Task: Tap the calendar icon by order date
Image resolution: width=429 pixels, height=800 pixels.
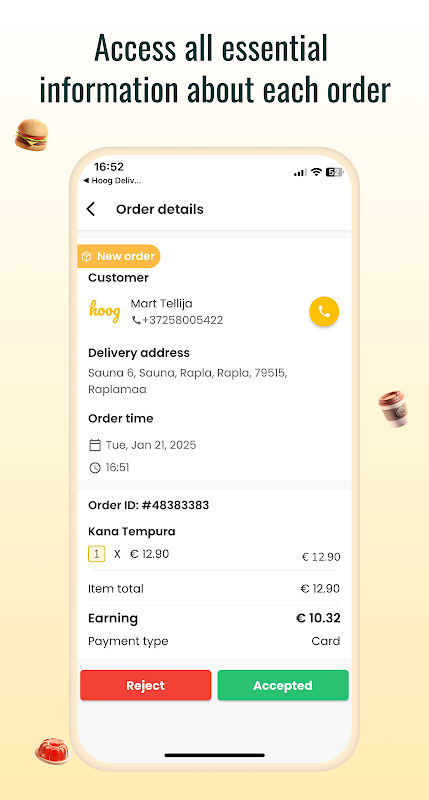Action: point(95,445)
